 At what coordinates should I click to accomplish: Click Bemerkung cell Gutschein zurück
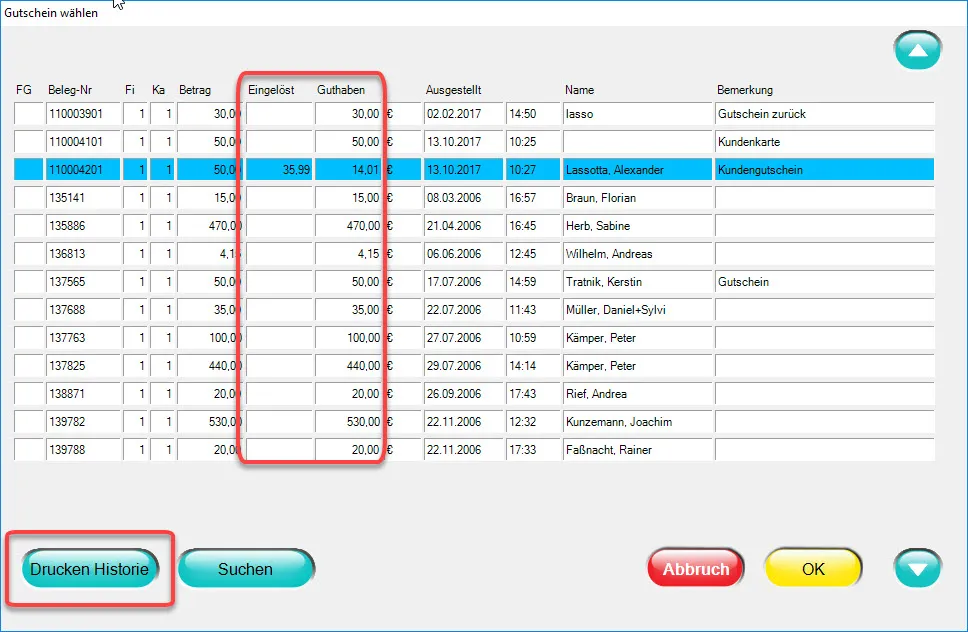pyautogui.click(x=824, y=114)
